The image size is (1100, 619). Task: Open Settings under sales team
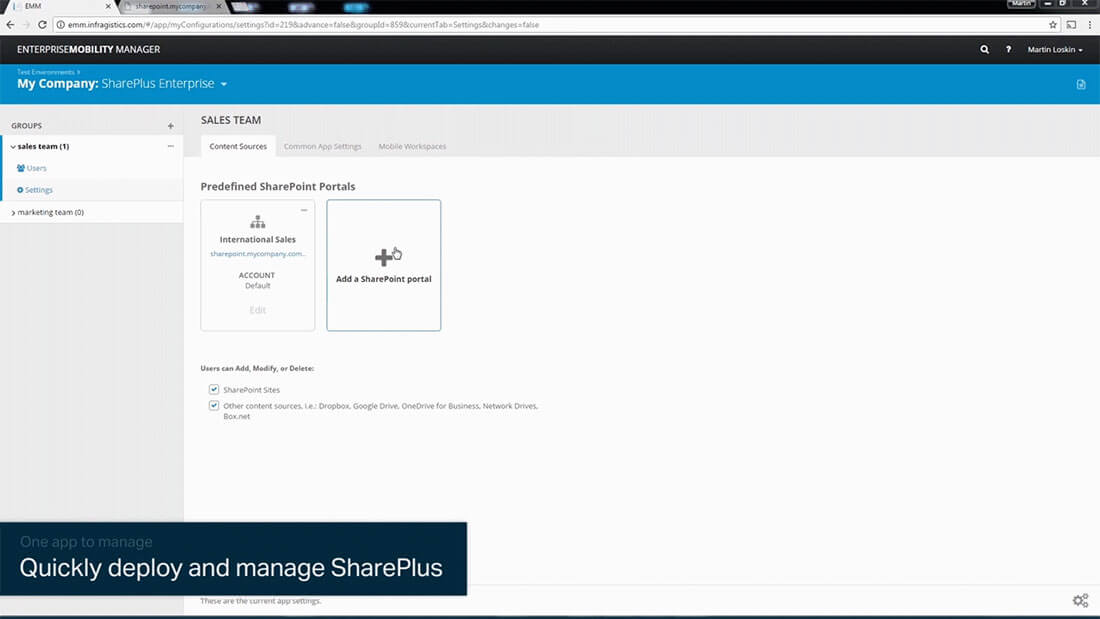pos(39,190)
